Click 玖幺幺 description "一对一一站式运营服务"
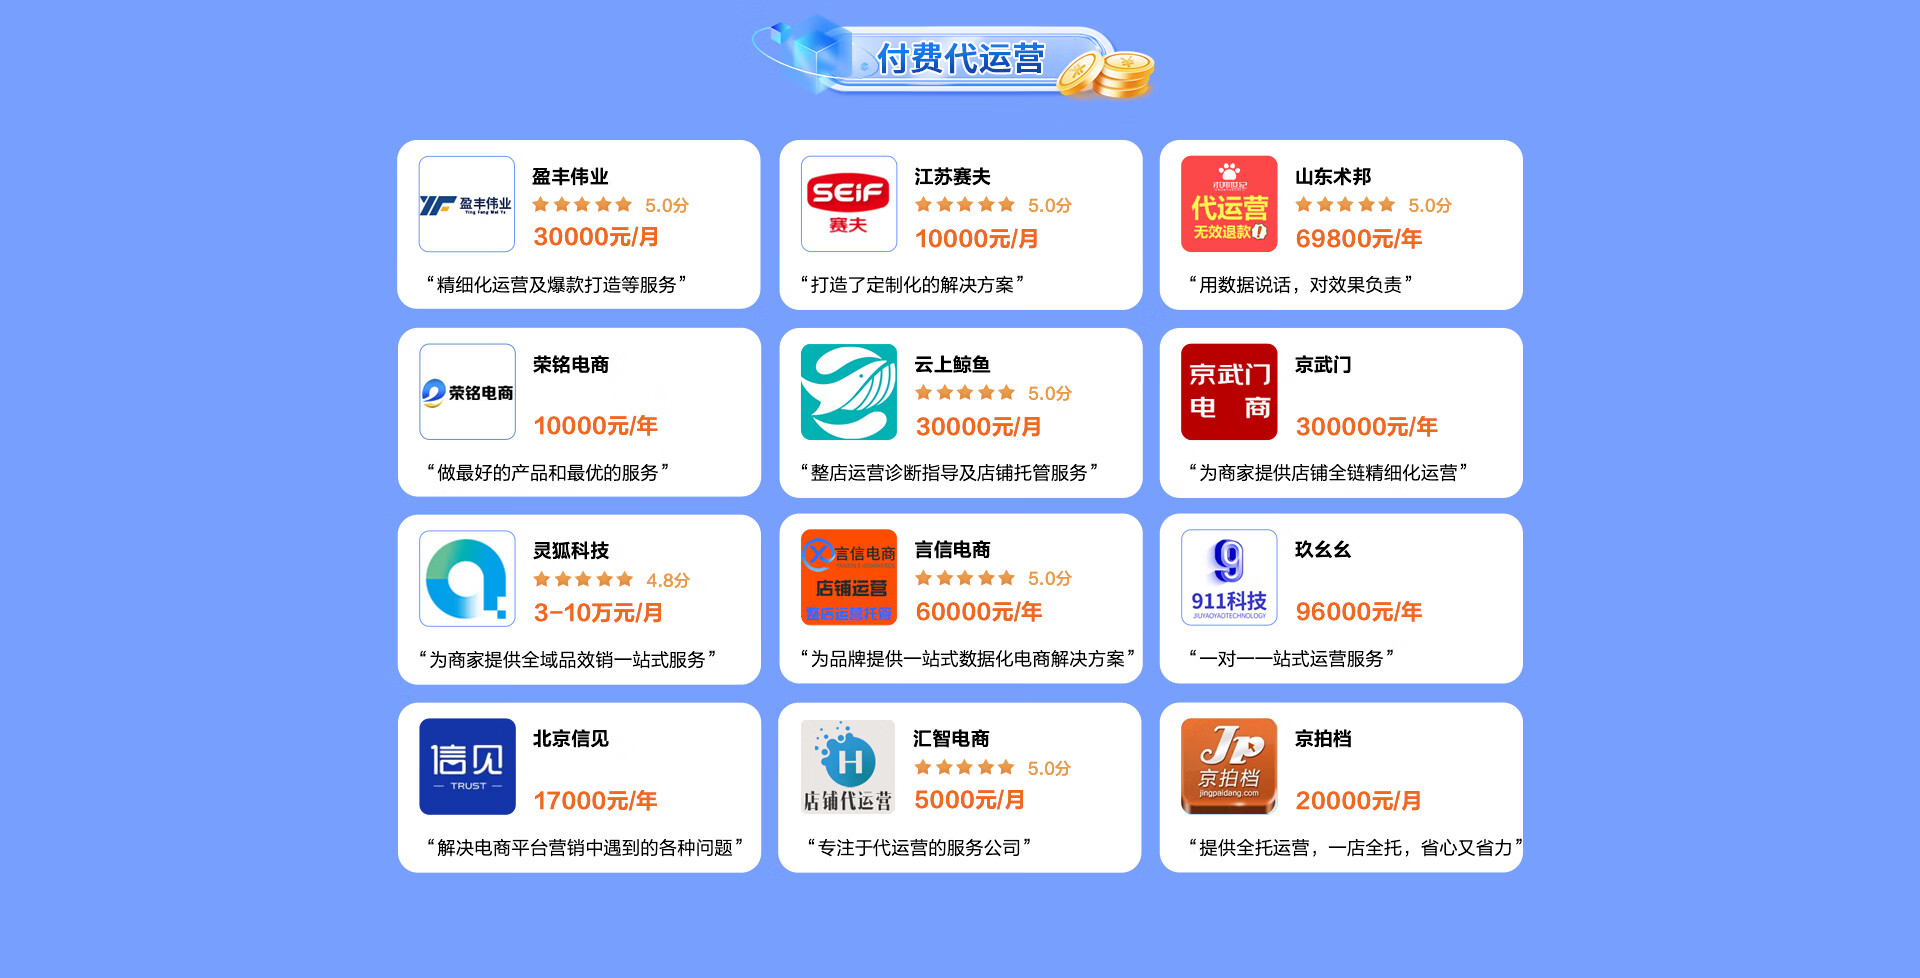Image resolution: width=1920 pixels, height=978 pixels. point(1291,659)
